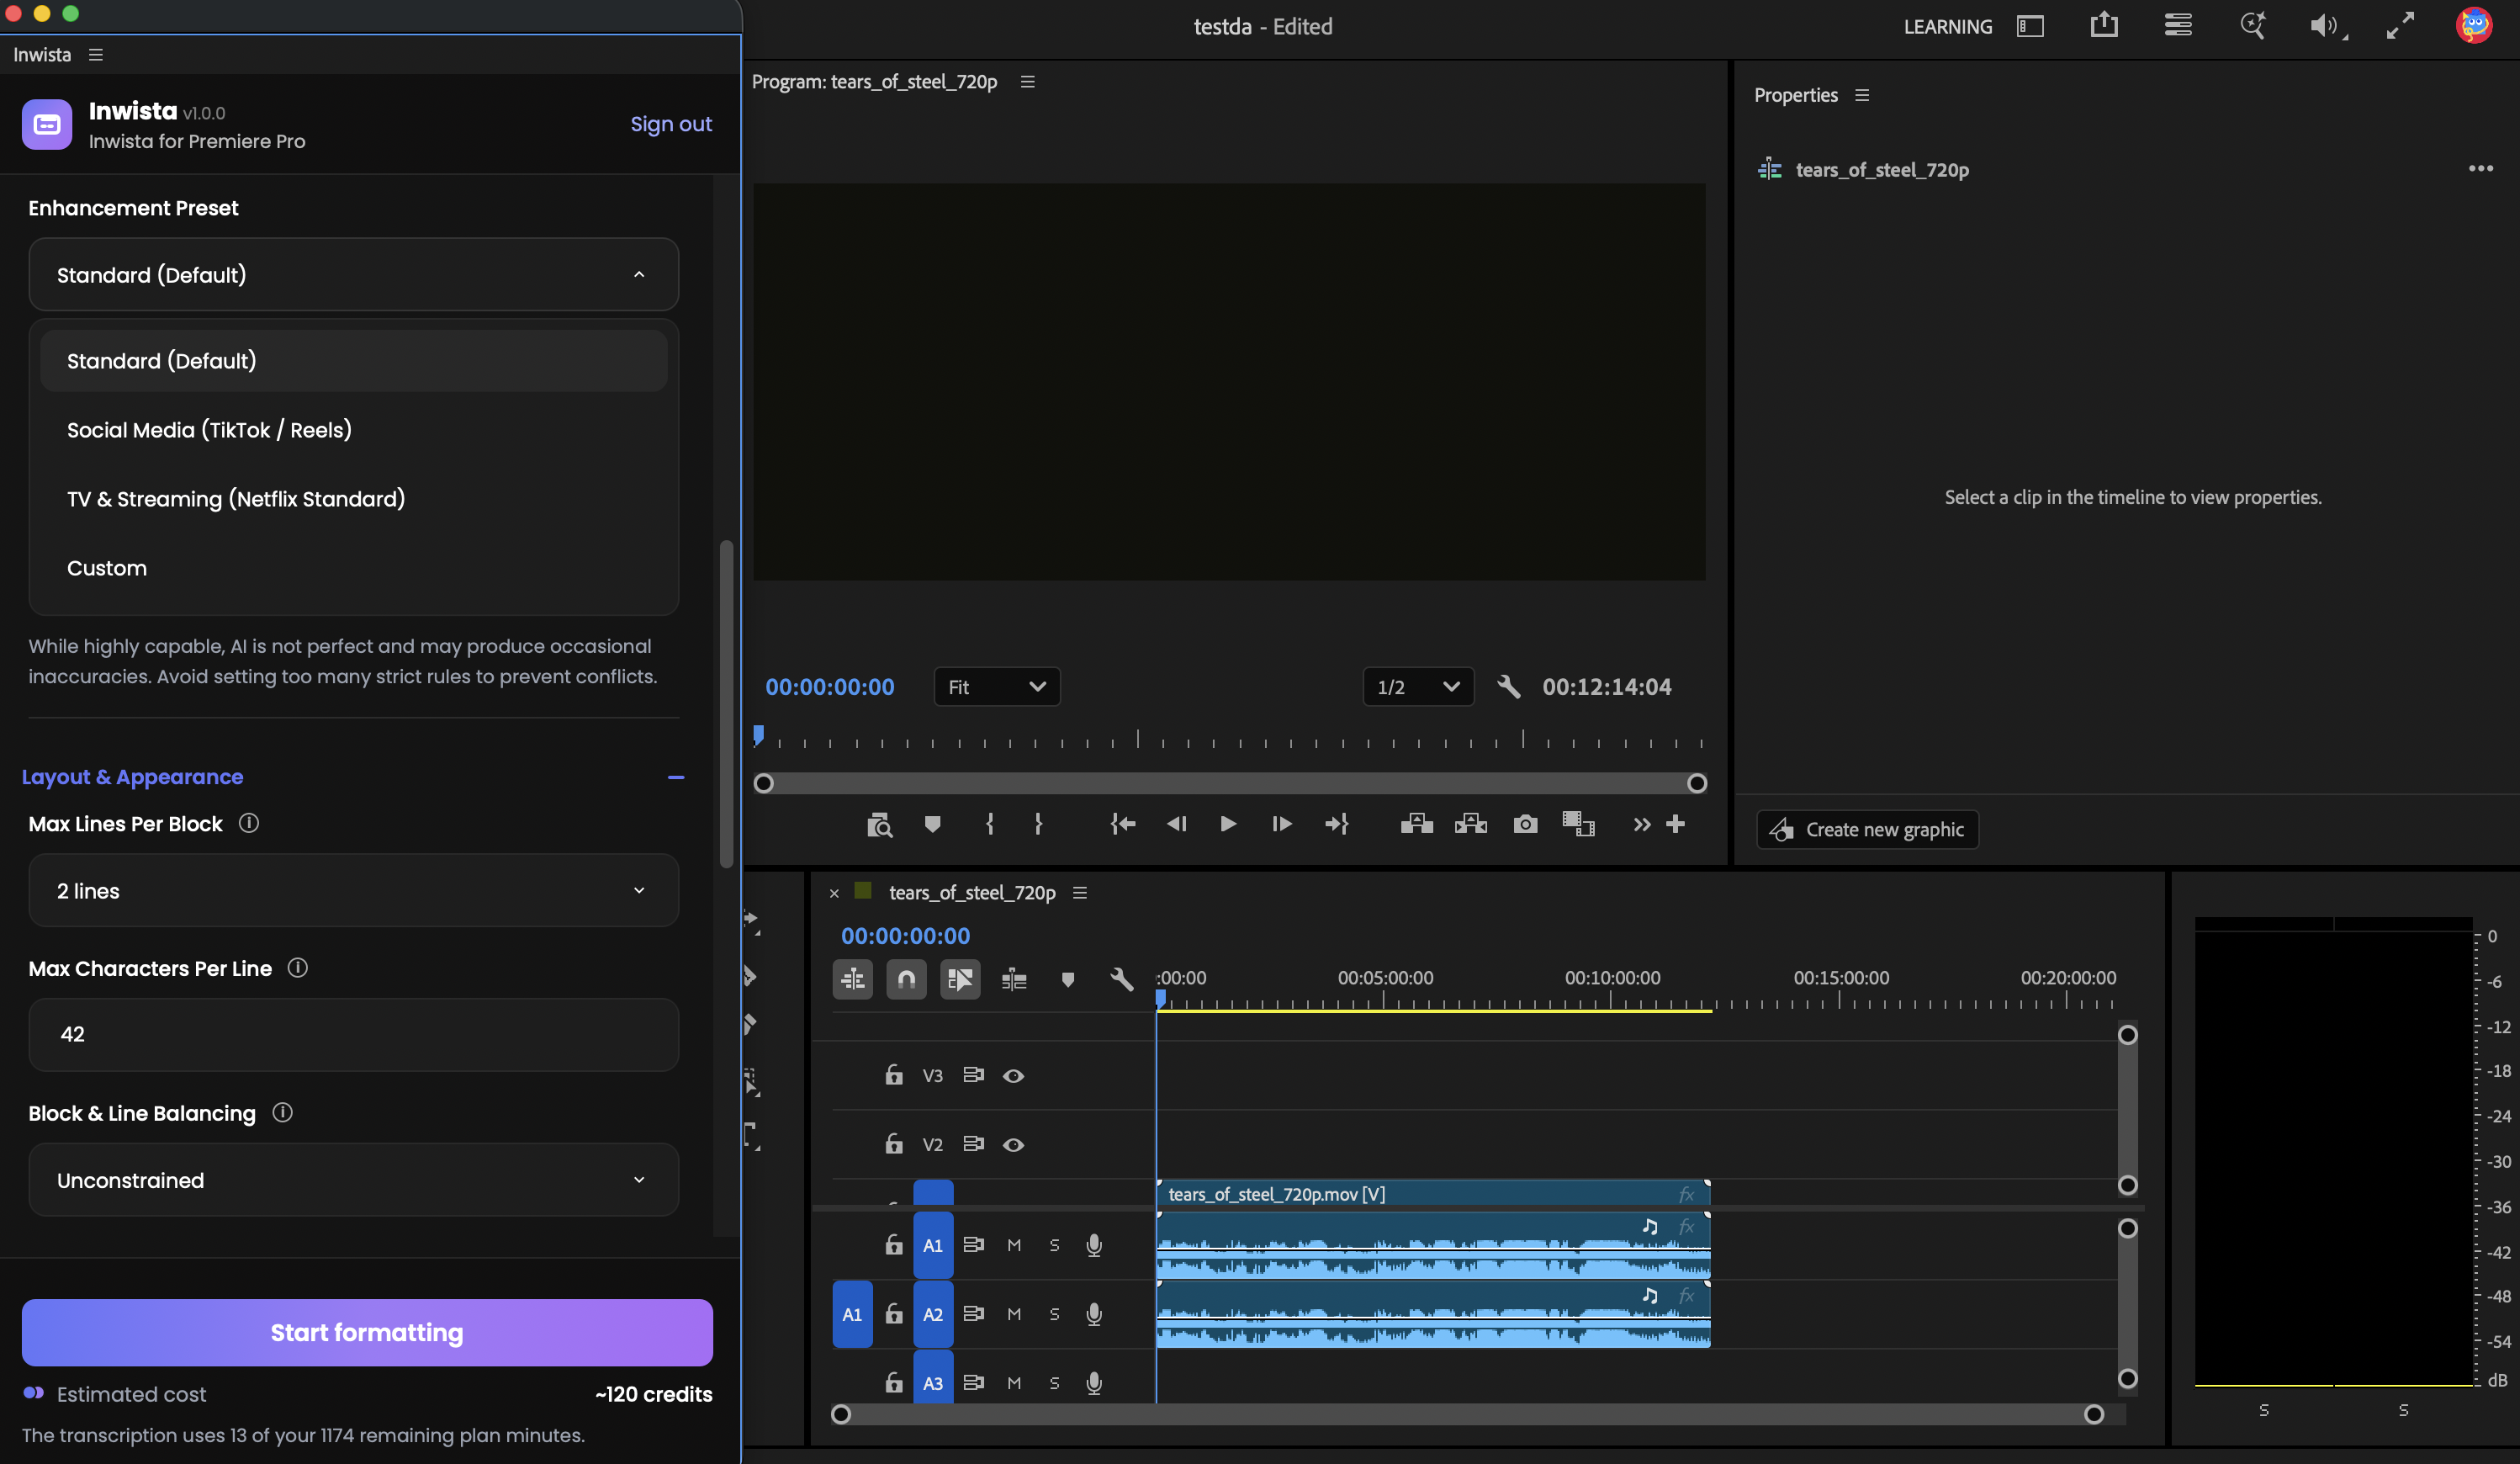Image resolution: width=2520 pixels, height=1464 pixels.
Task: Click Inwista panel vertical scrollbar
Action: coord(727,705)
